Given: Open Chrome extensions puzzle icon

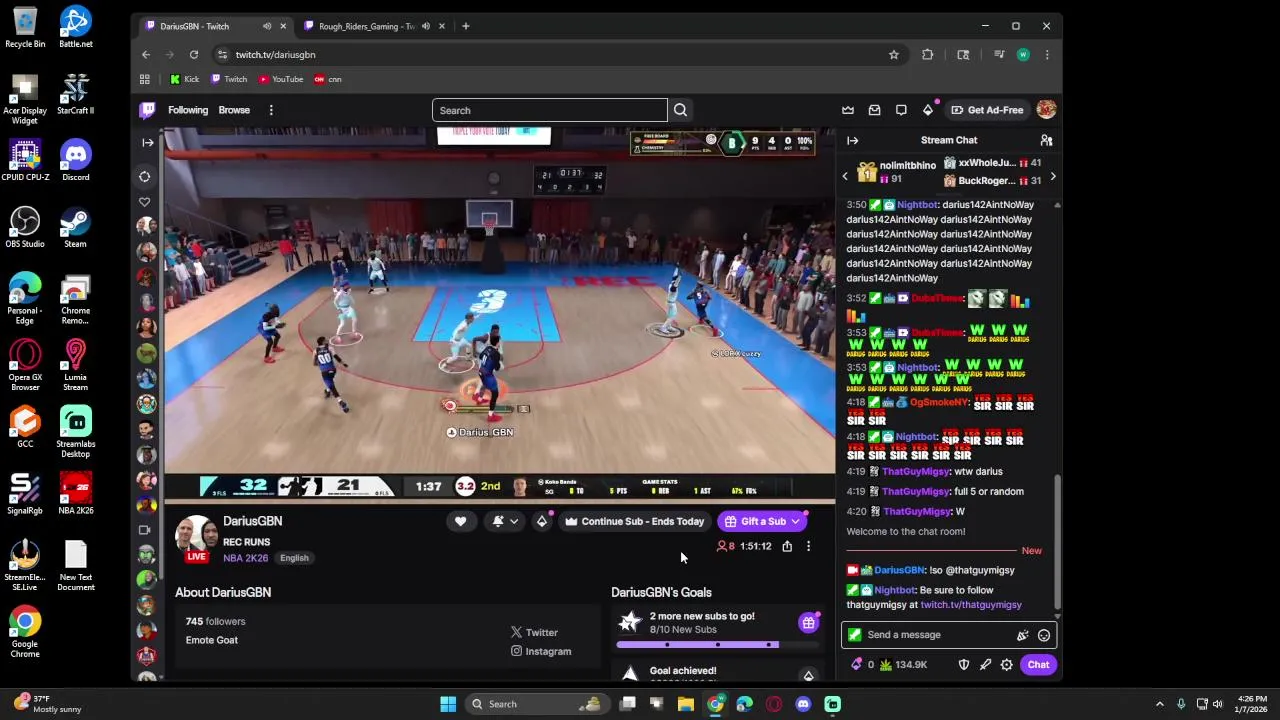Looking at the screenshot, I should point(927,55).
